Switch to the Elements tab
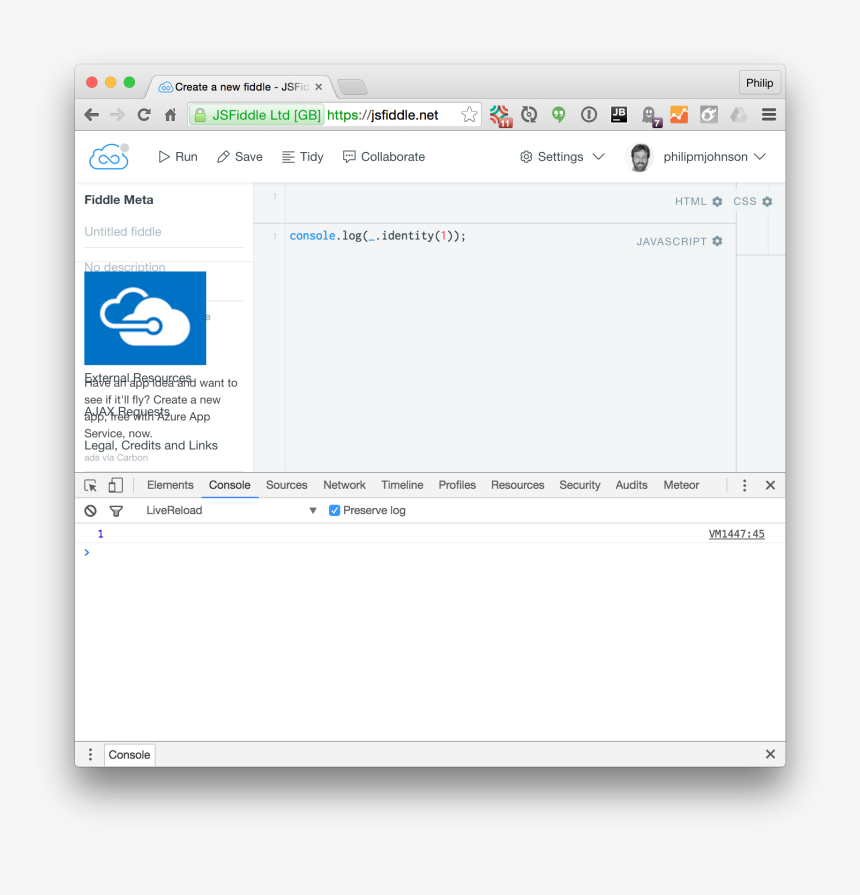 pyautogui.click(x=170, y=485)
